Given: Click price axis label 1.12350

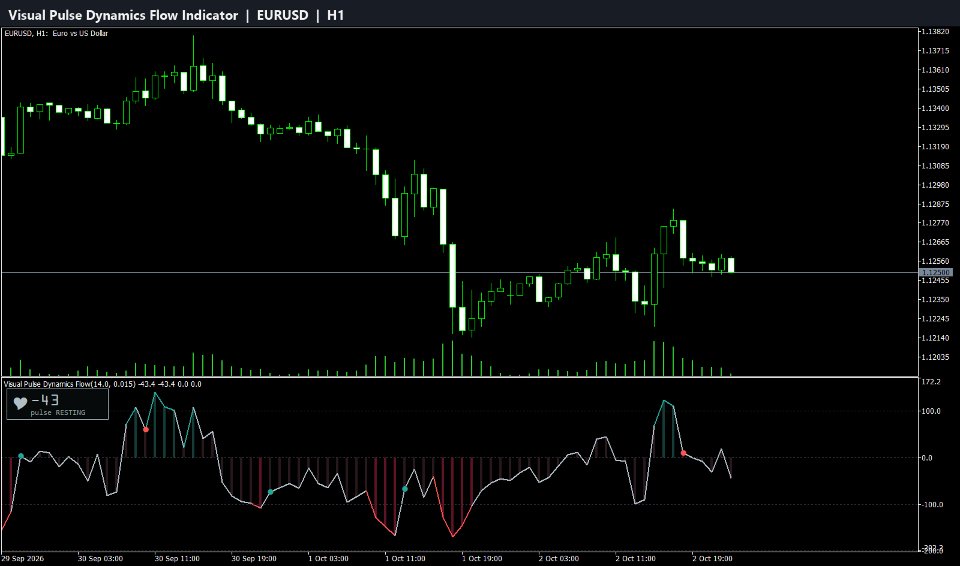Looking at the screenshot, I should [935, 300].
